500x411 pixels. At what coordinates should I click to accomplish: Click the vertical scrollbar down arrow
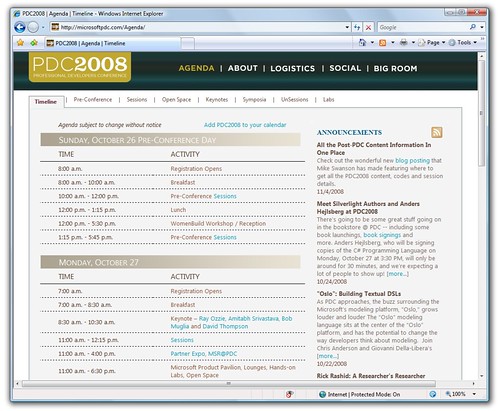[481, 376]
